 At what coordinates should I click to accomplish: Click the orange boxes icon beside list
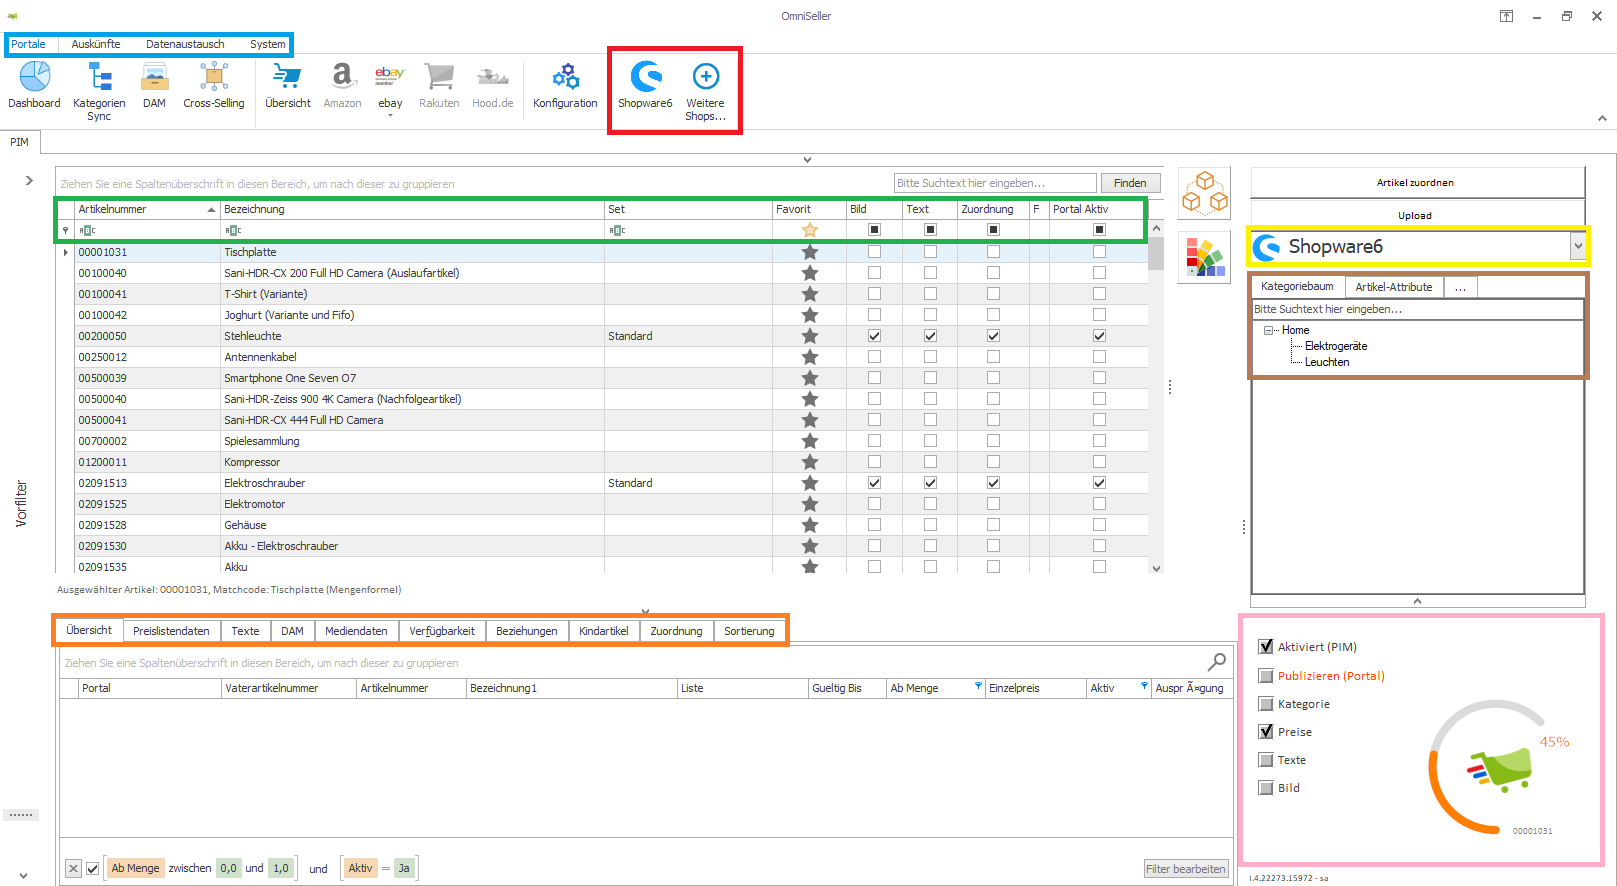point(1204,192)
